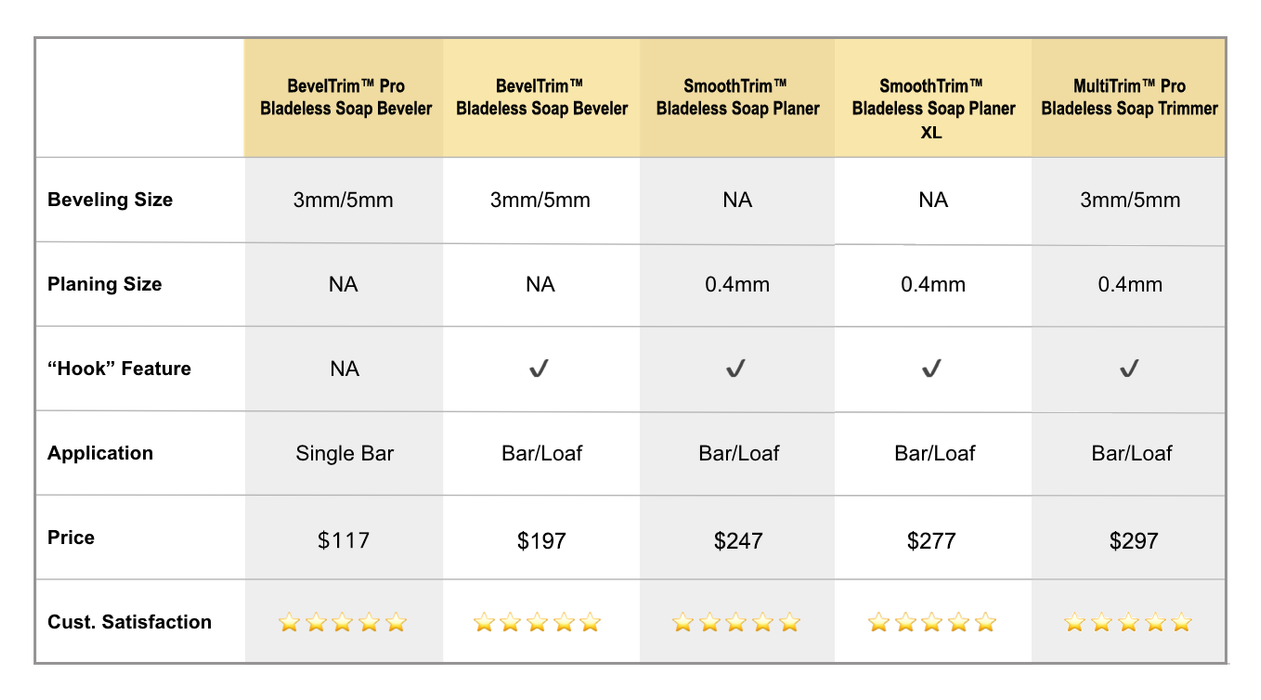
Task: Select the MultiTrim Pro Bladeless Soap Trimmer header
Action: (1130, 98)
